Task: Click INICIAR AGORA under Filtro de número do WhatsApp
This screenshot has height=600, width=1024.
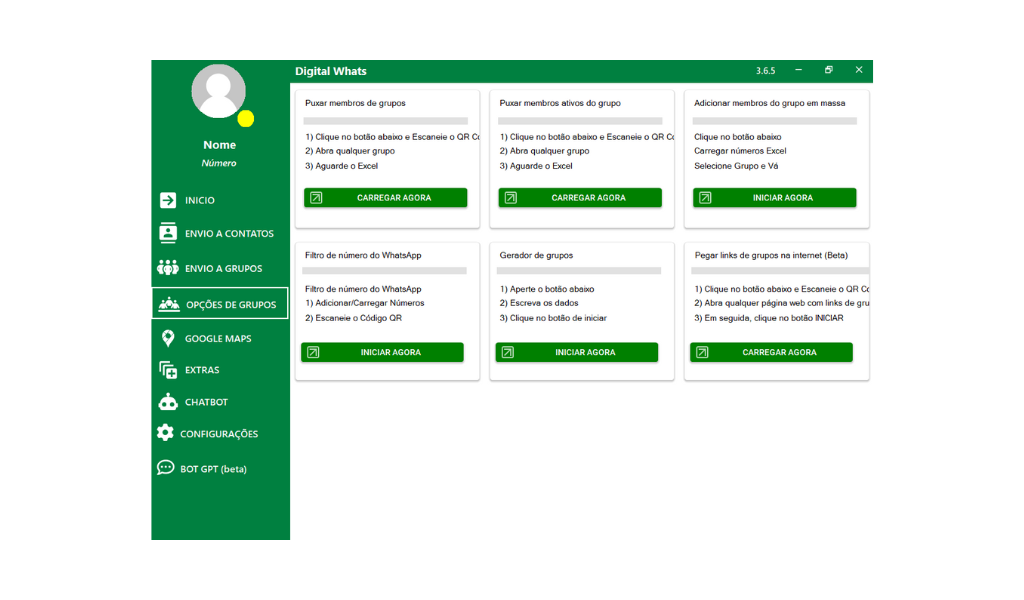Action: [382, 352]
